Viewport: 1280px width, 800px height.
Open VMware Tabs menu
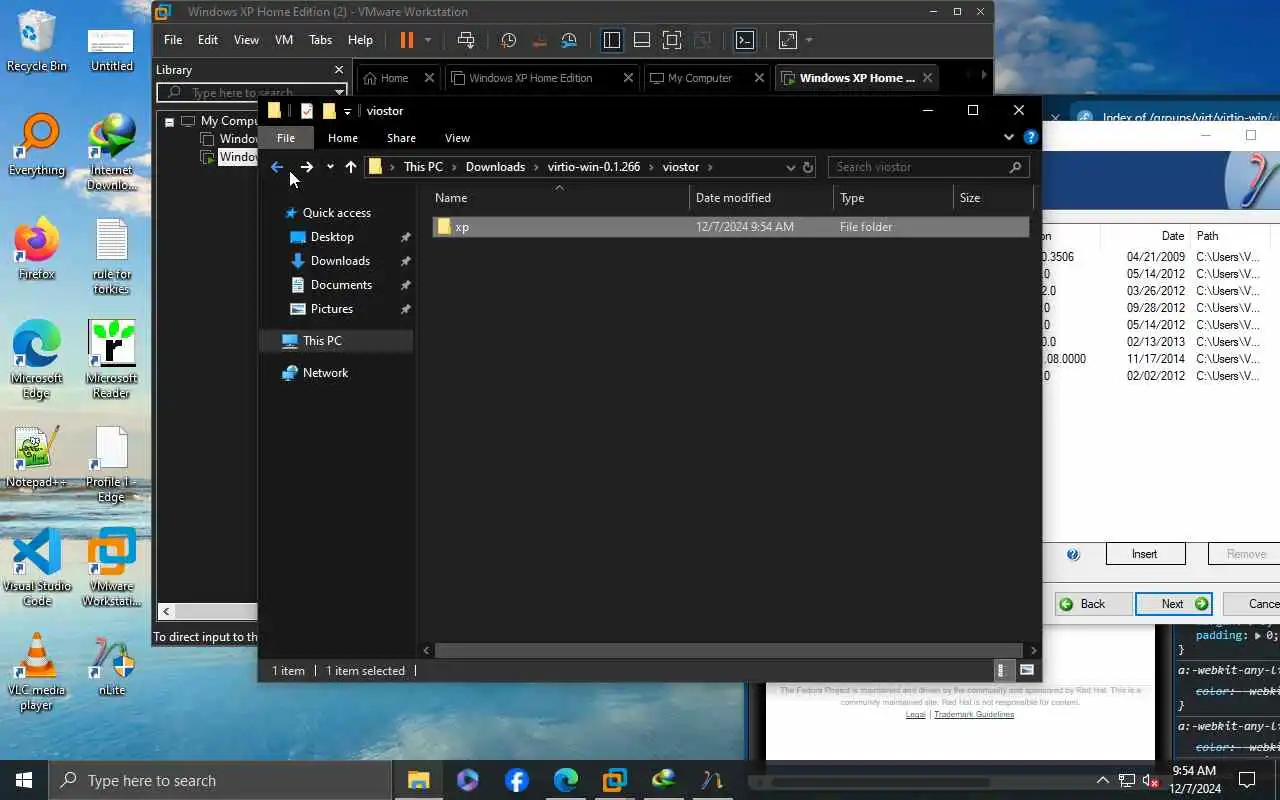click(x=320, y=40)
